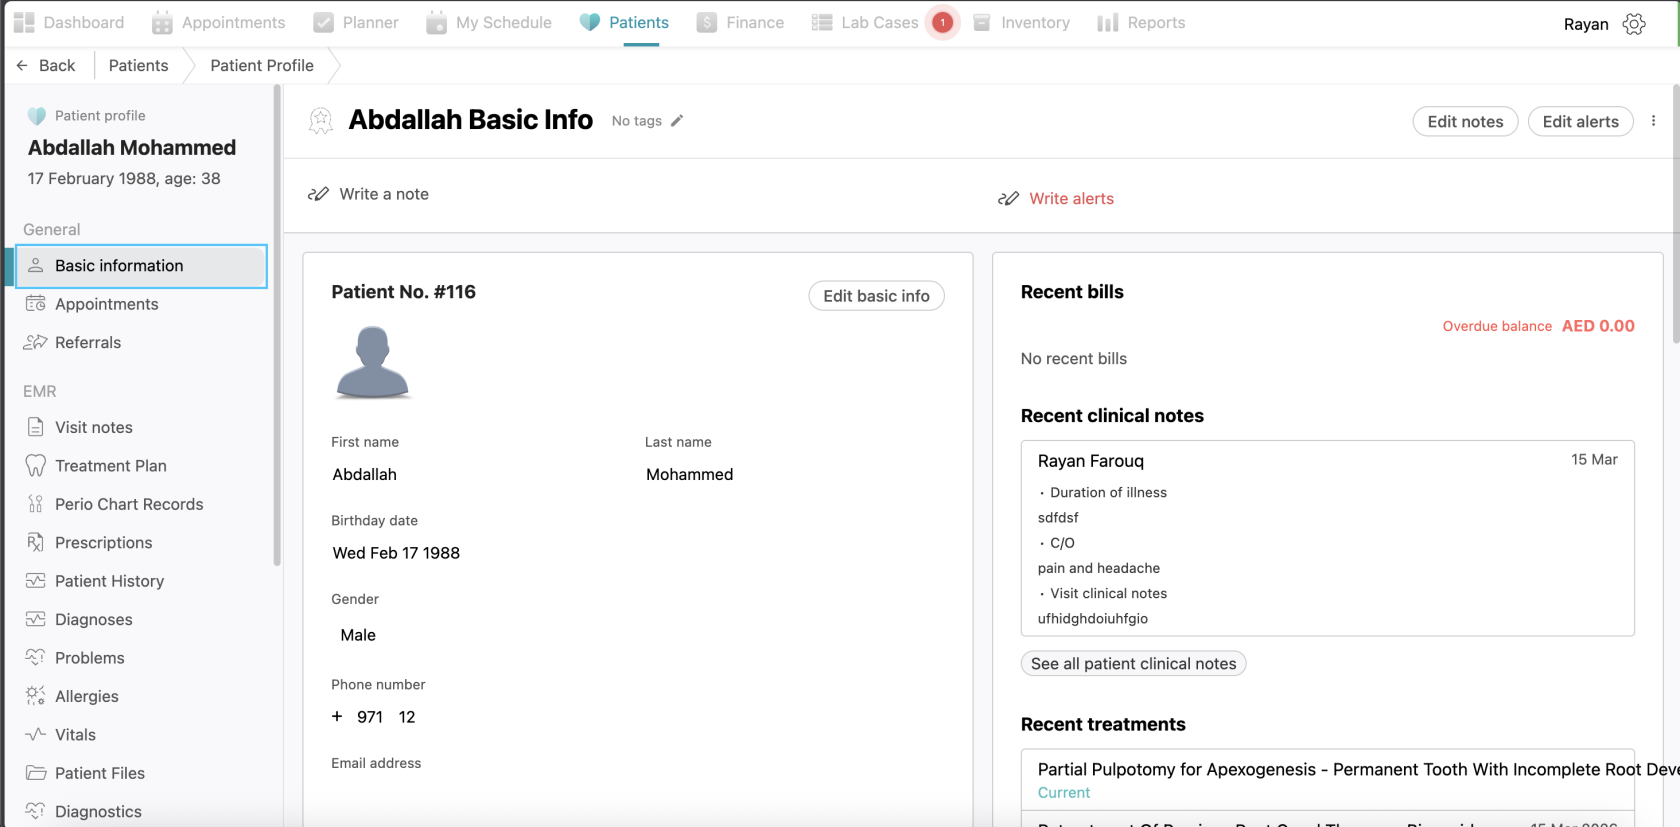Click the Patients breadcrumb link
Screen dimensions: 1680x827
[138, 66]
